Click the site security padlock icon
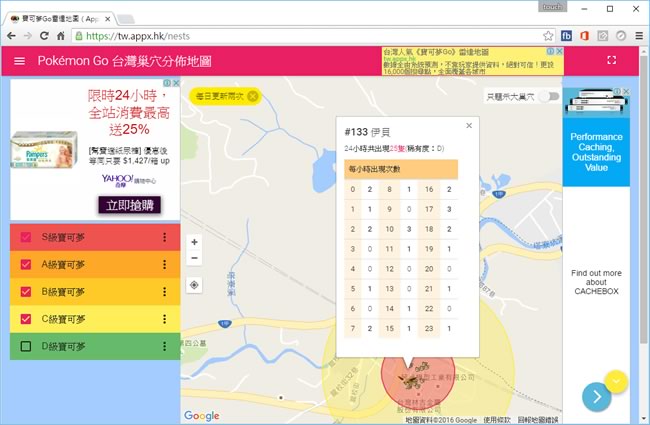The image size is (650, 425). point(79,36)
